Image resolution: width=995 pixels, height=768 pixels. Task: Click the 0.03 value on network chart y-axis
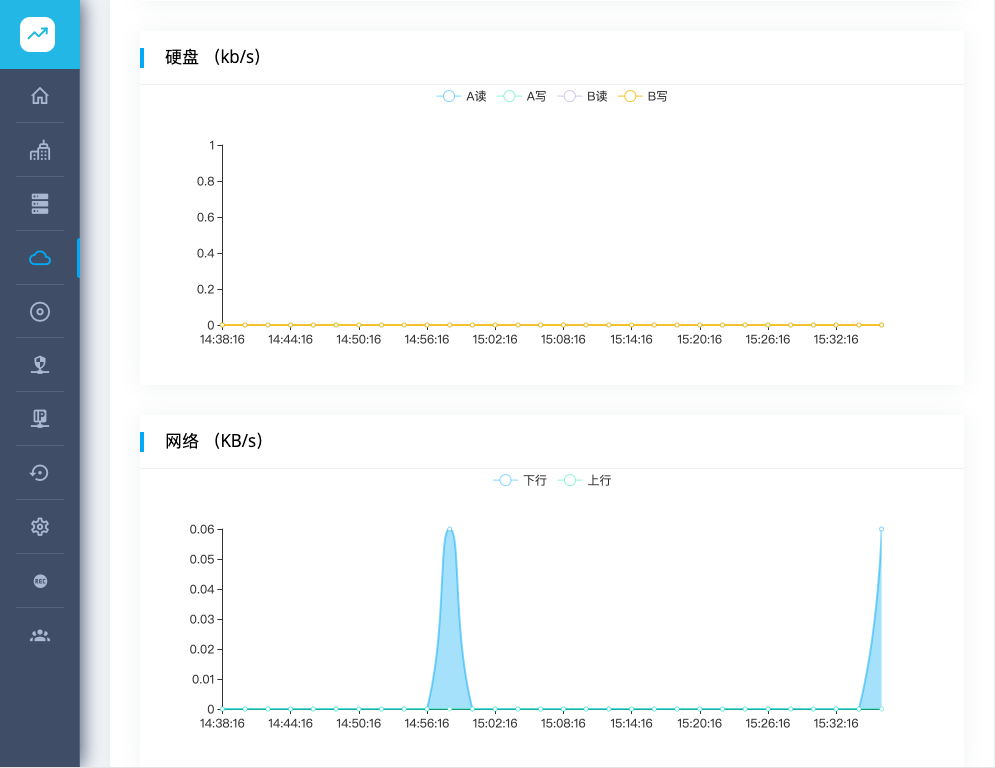tap(202, 619)
